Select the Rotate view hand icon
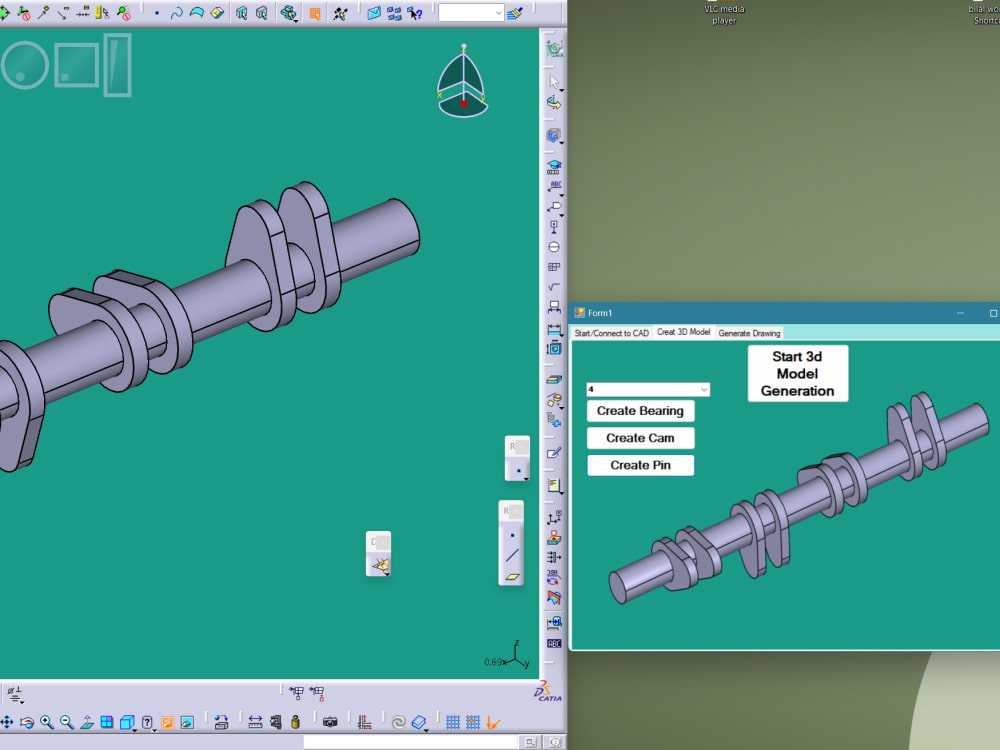 pyautogui.click(x=27, y=722)
